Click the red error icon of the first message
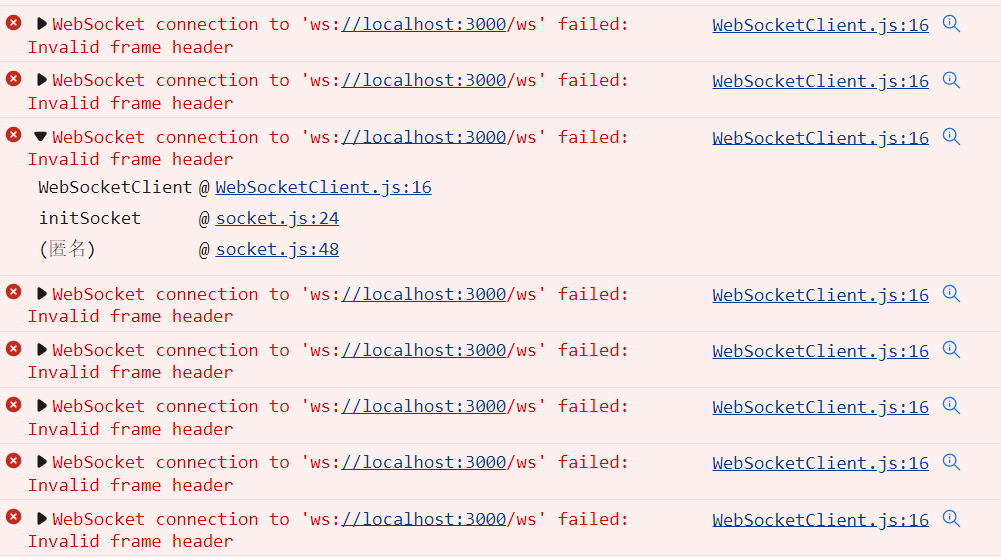 [13, 23]
